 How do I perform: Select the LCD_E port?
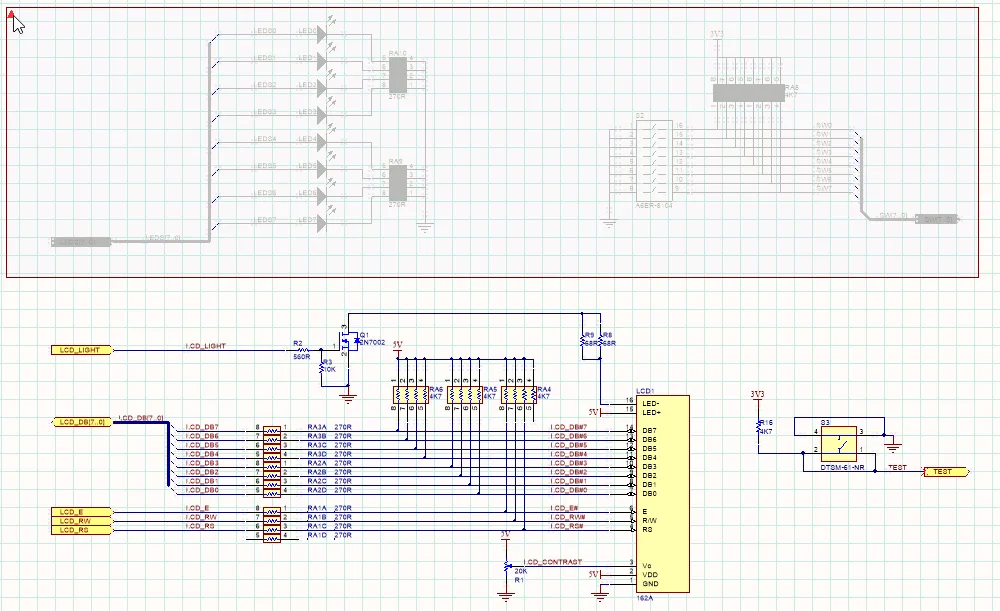point(83,512)
